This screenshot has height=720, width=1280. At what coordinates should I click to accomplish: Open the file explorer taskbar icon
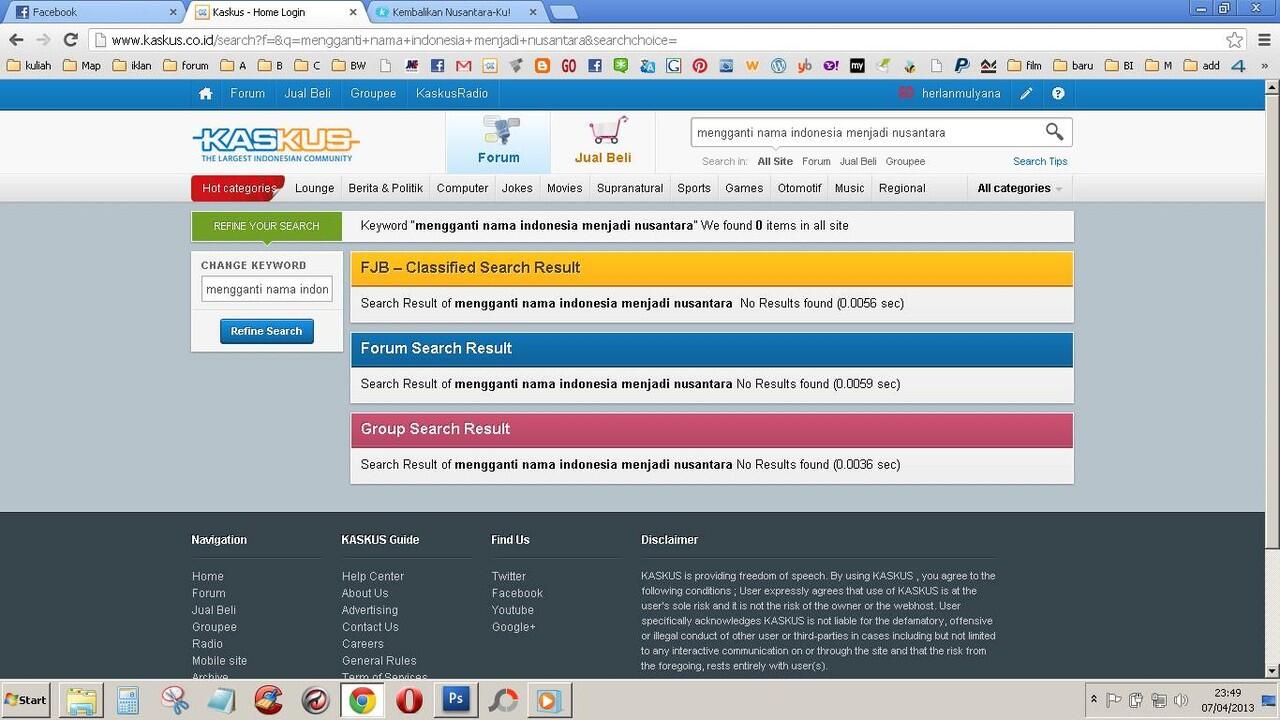click(x=80, y=700)
